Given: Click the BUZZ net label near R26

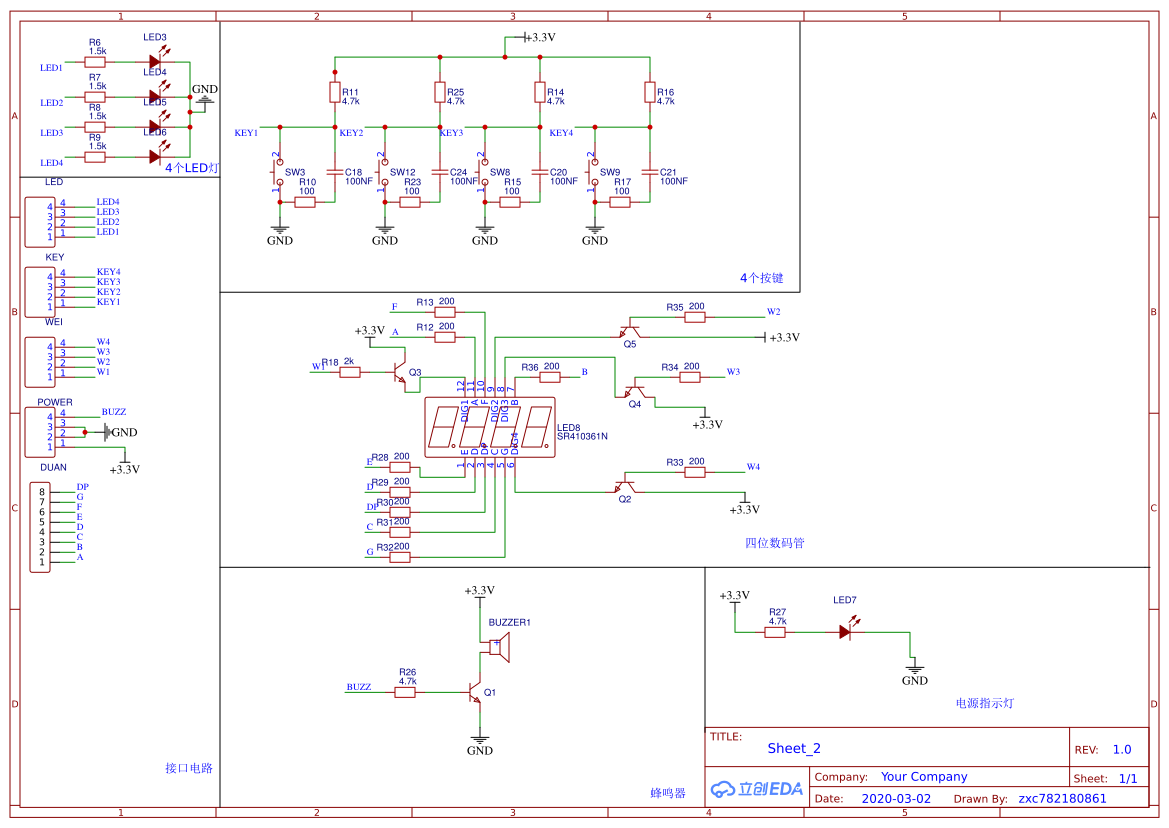Looking at the screenshot, I should [359, 686].
